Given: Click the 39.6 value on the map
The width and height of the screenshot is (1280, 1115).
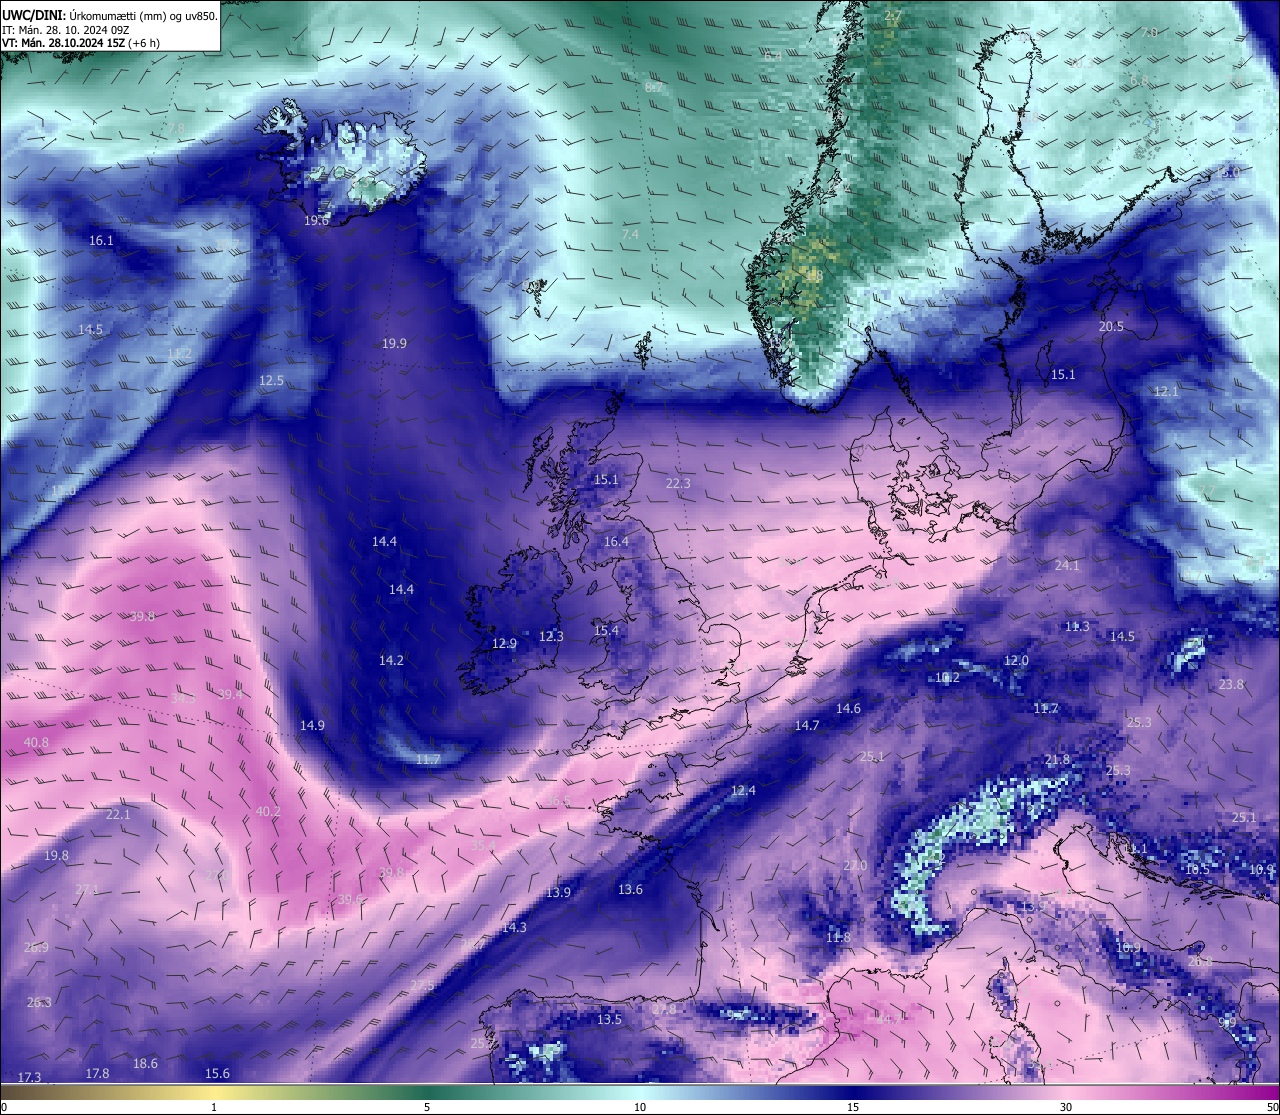Looking at the screenshot, I should 350,900.
